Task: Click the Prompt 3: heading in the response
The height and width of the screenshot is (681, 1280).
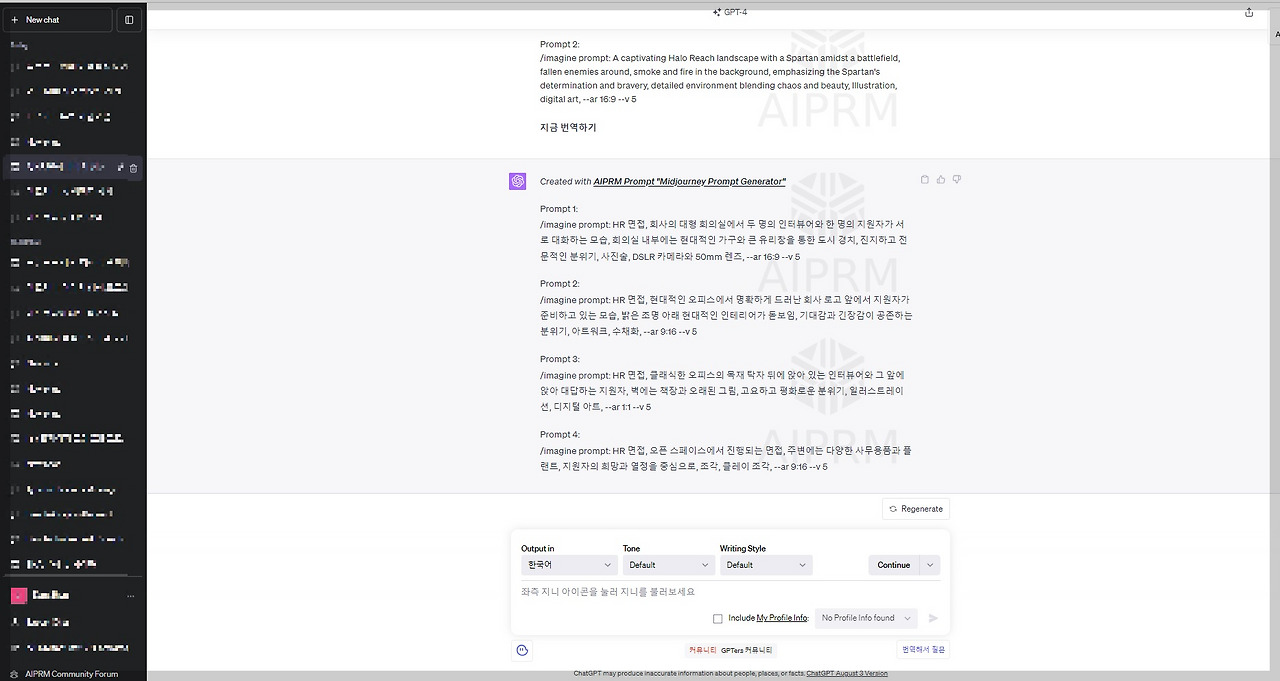Action: click(x=560, y=359)
